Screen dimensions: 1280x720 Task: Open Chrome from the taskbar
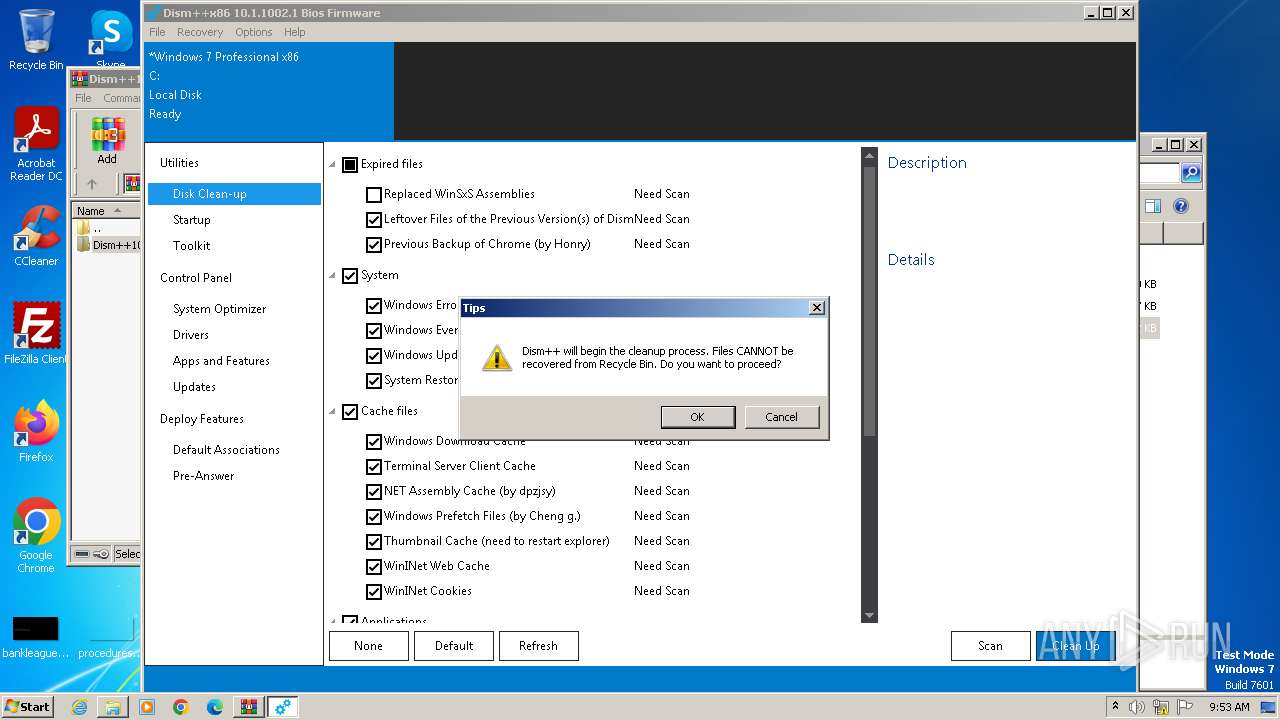(181, 707)
